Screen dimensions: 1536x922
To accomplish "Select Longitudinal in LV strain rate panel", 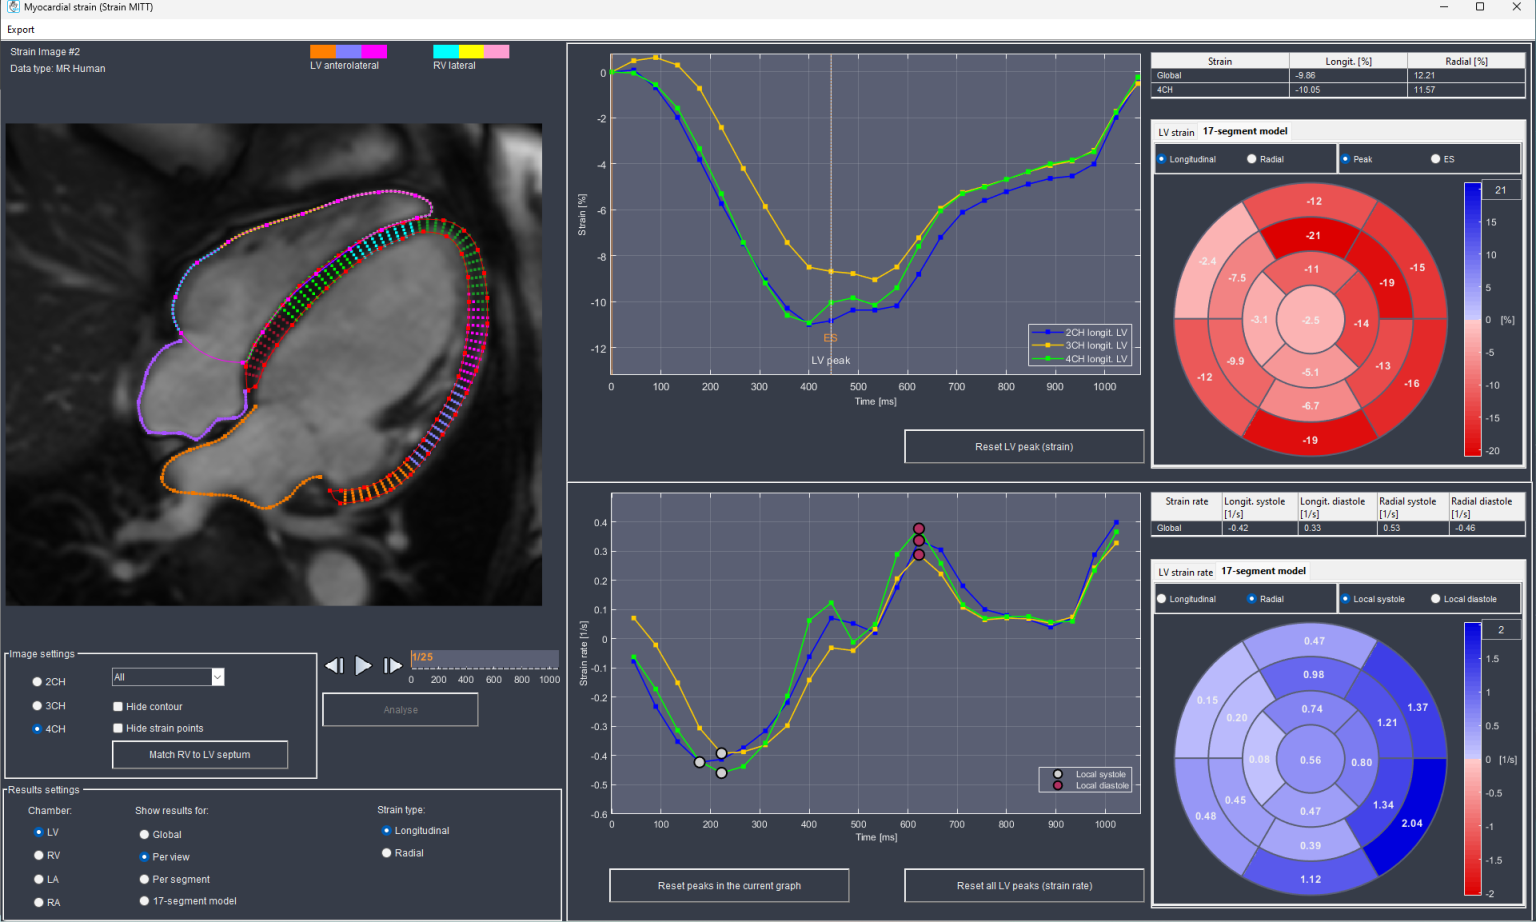I will (1162, 599).
